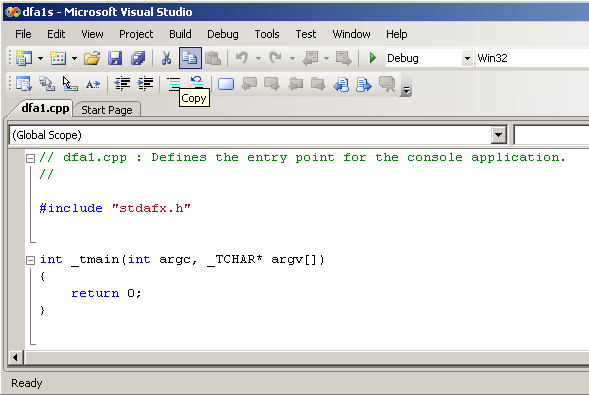Screen dimensions: 589x395
Task: Click the Cut scissors icon
Action: tap(166, 58)
